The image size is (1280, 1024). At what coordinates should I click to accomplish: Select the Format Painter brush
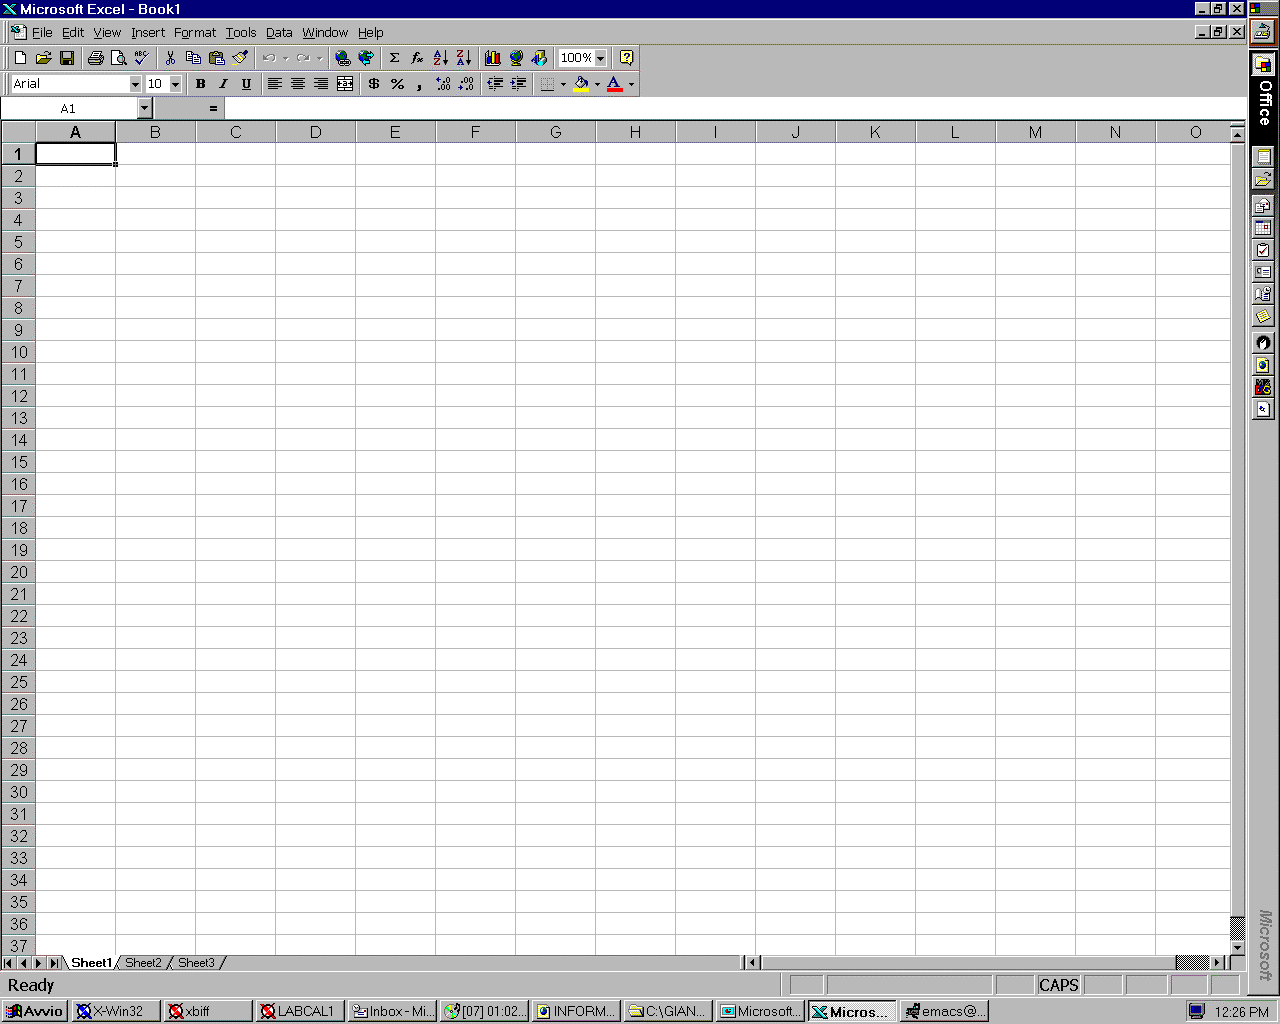point(240,58)
